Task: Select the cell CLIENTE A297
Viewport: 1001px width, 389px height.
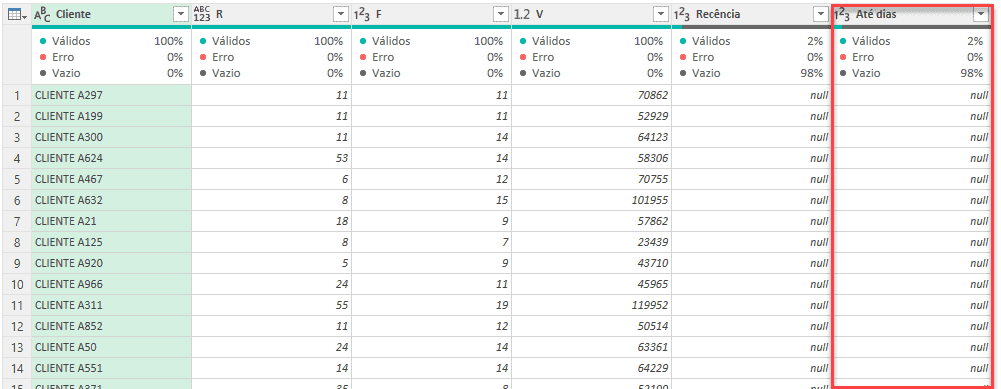Action: 111,95
